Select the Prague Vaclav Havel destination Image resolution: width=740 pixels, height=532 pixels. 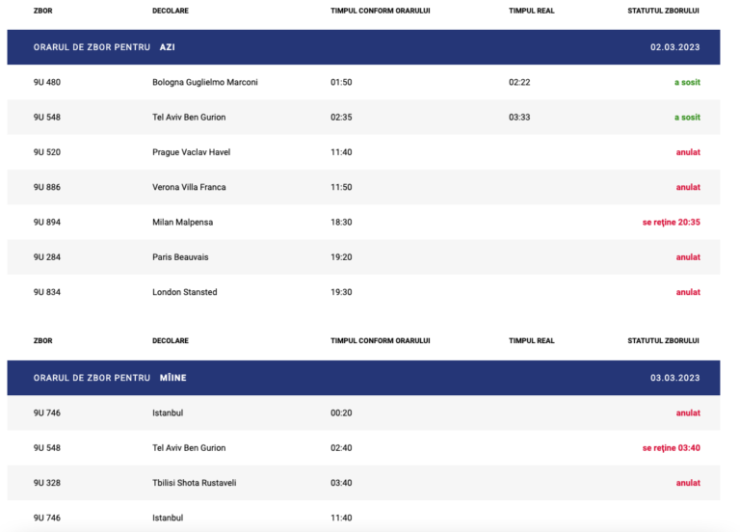click(x=189, y=152)
